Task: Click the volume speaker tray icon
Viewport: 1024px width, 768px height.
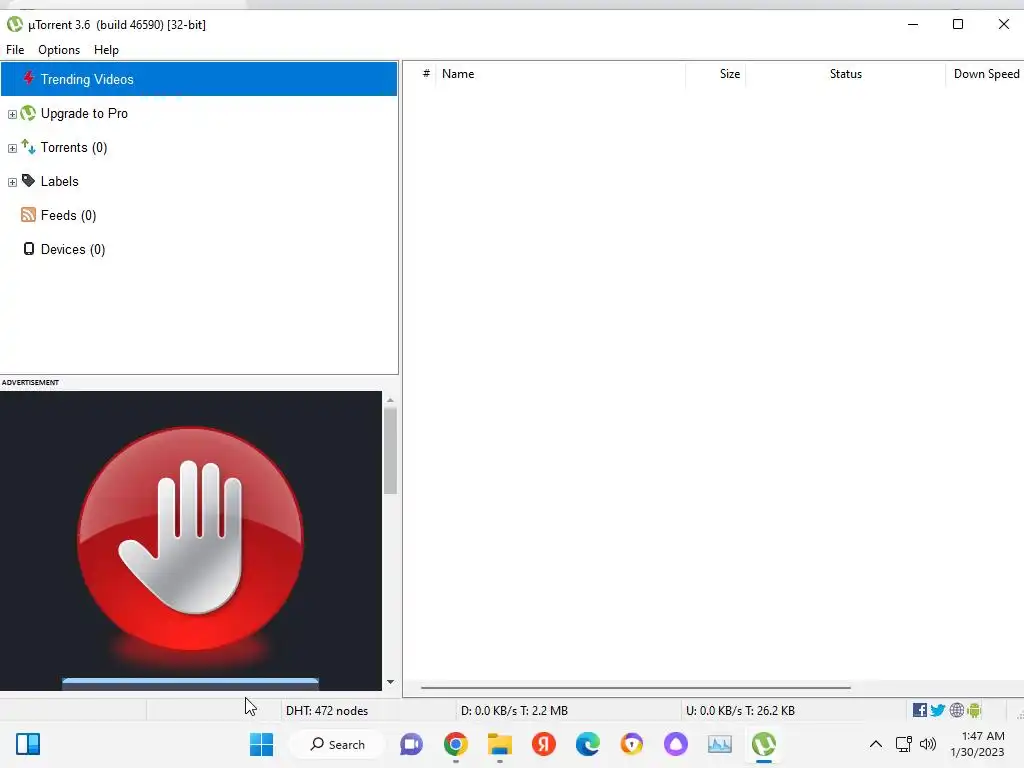Action: coord(928,744)
